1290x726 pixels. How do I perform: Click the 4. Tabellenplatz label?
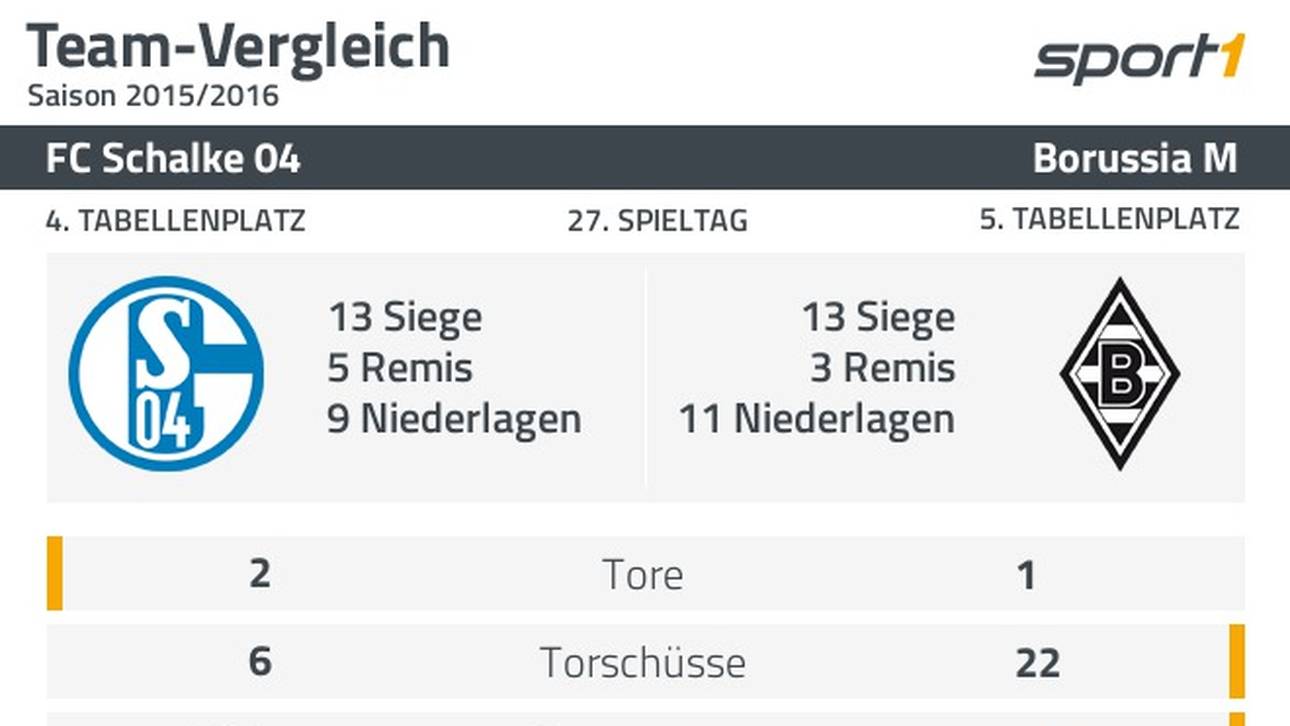175,221
